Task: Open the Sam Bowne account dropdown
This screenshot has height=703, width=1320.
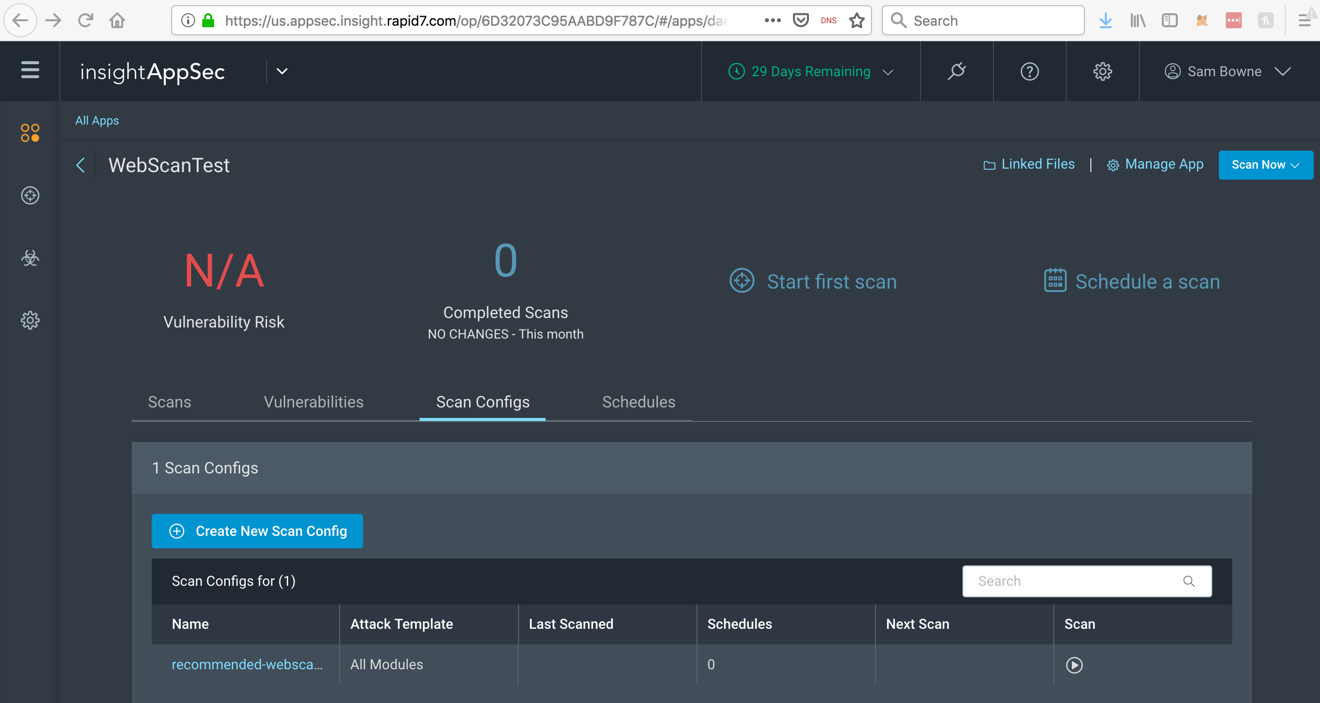Action: (1227, 71)
